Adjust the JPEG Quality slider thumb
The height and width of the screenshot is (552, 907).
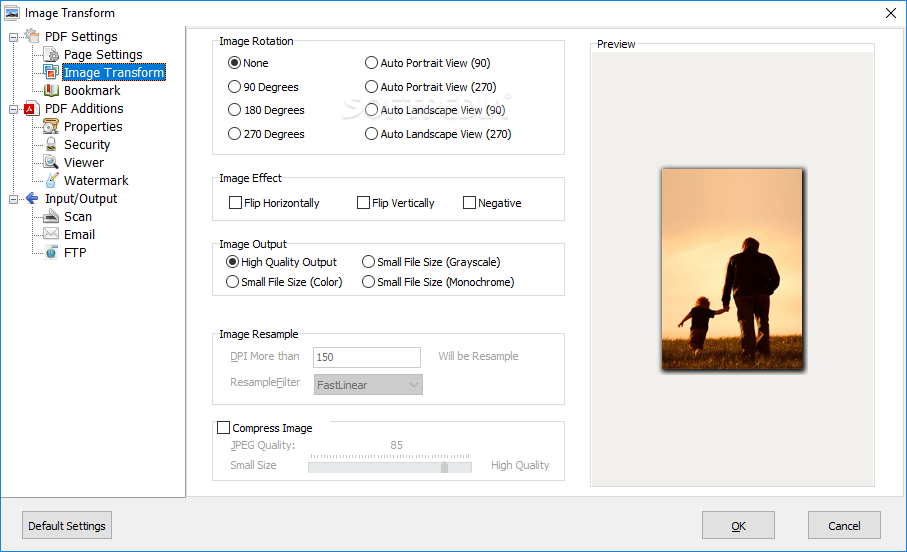coord(444,468)
